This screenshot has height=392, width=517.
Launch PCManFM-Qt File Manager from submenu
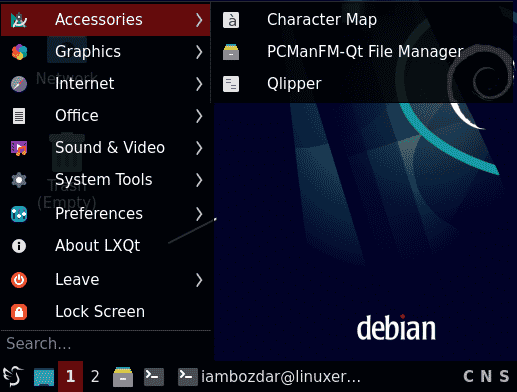[362, 52]
